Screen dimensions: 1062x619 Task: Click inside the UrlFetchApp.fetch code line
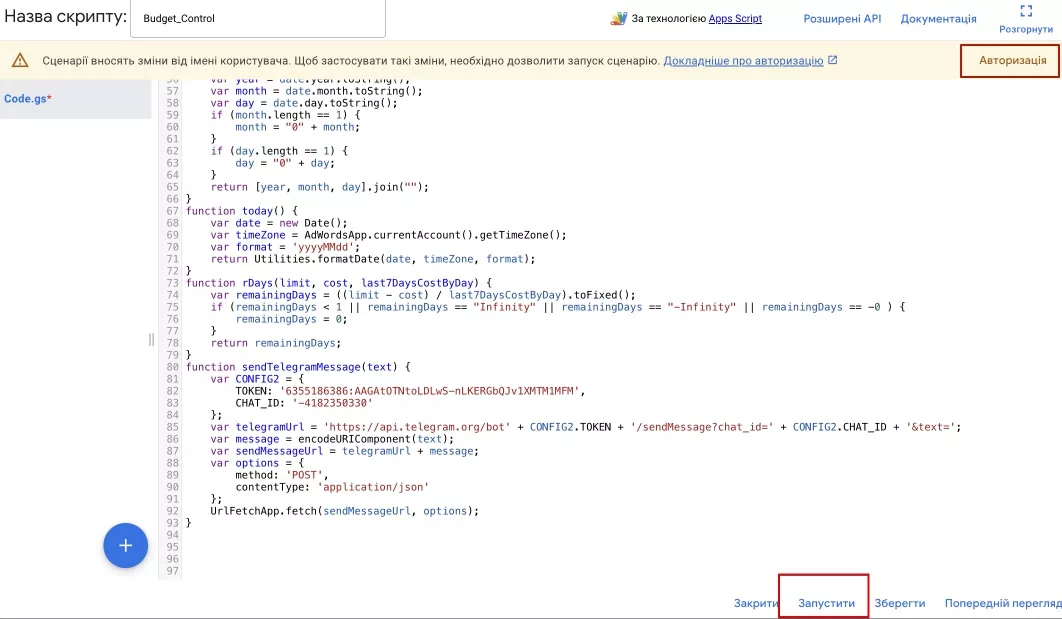coord(344,511)
